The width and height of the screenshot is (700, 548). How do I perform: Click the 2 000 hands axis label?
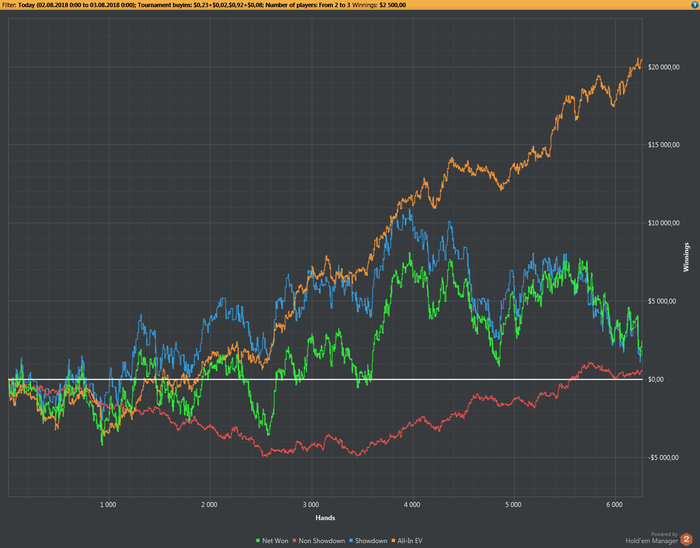click(x=209, y=504)
